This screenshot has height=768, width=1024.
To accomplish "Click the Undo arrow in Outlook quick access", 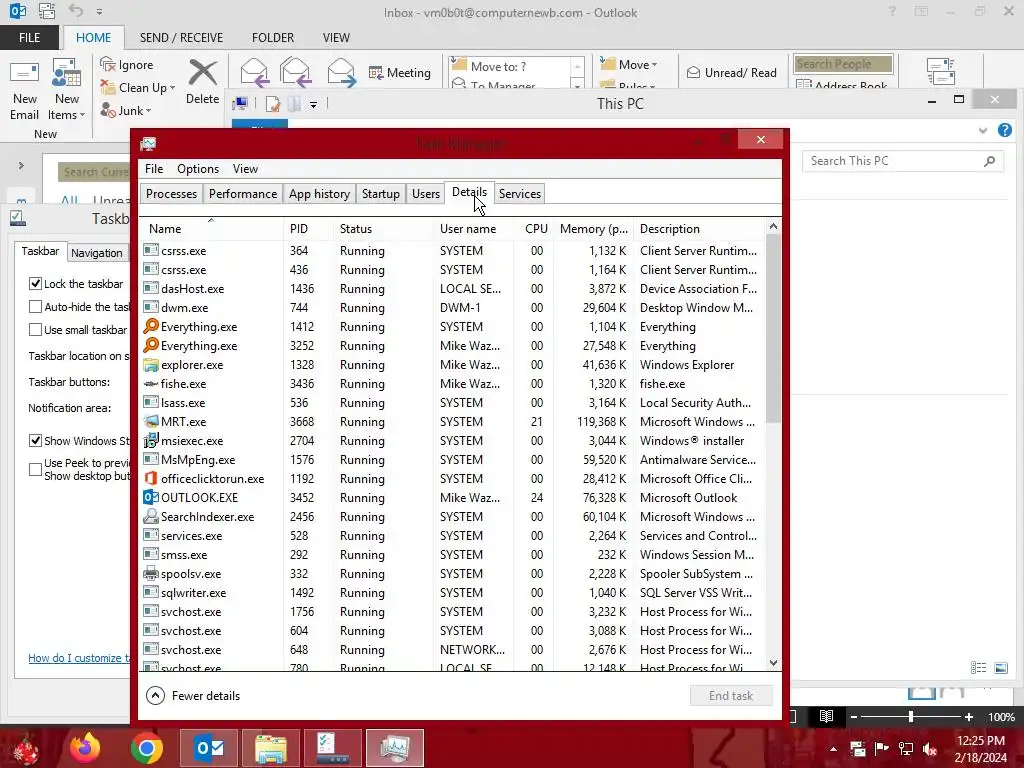I will [x=76, y=10].
